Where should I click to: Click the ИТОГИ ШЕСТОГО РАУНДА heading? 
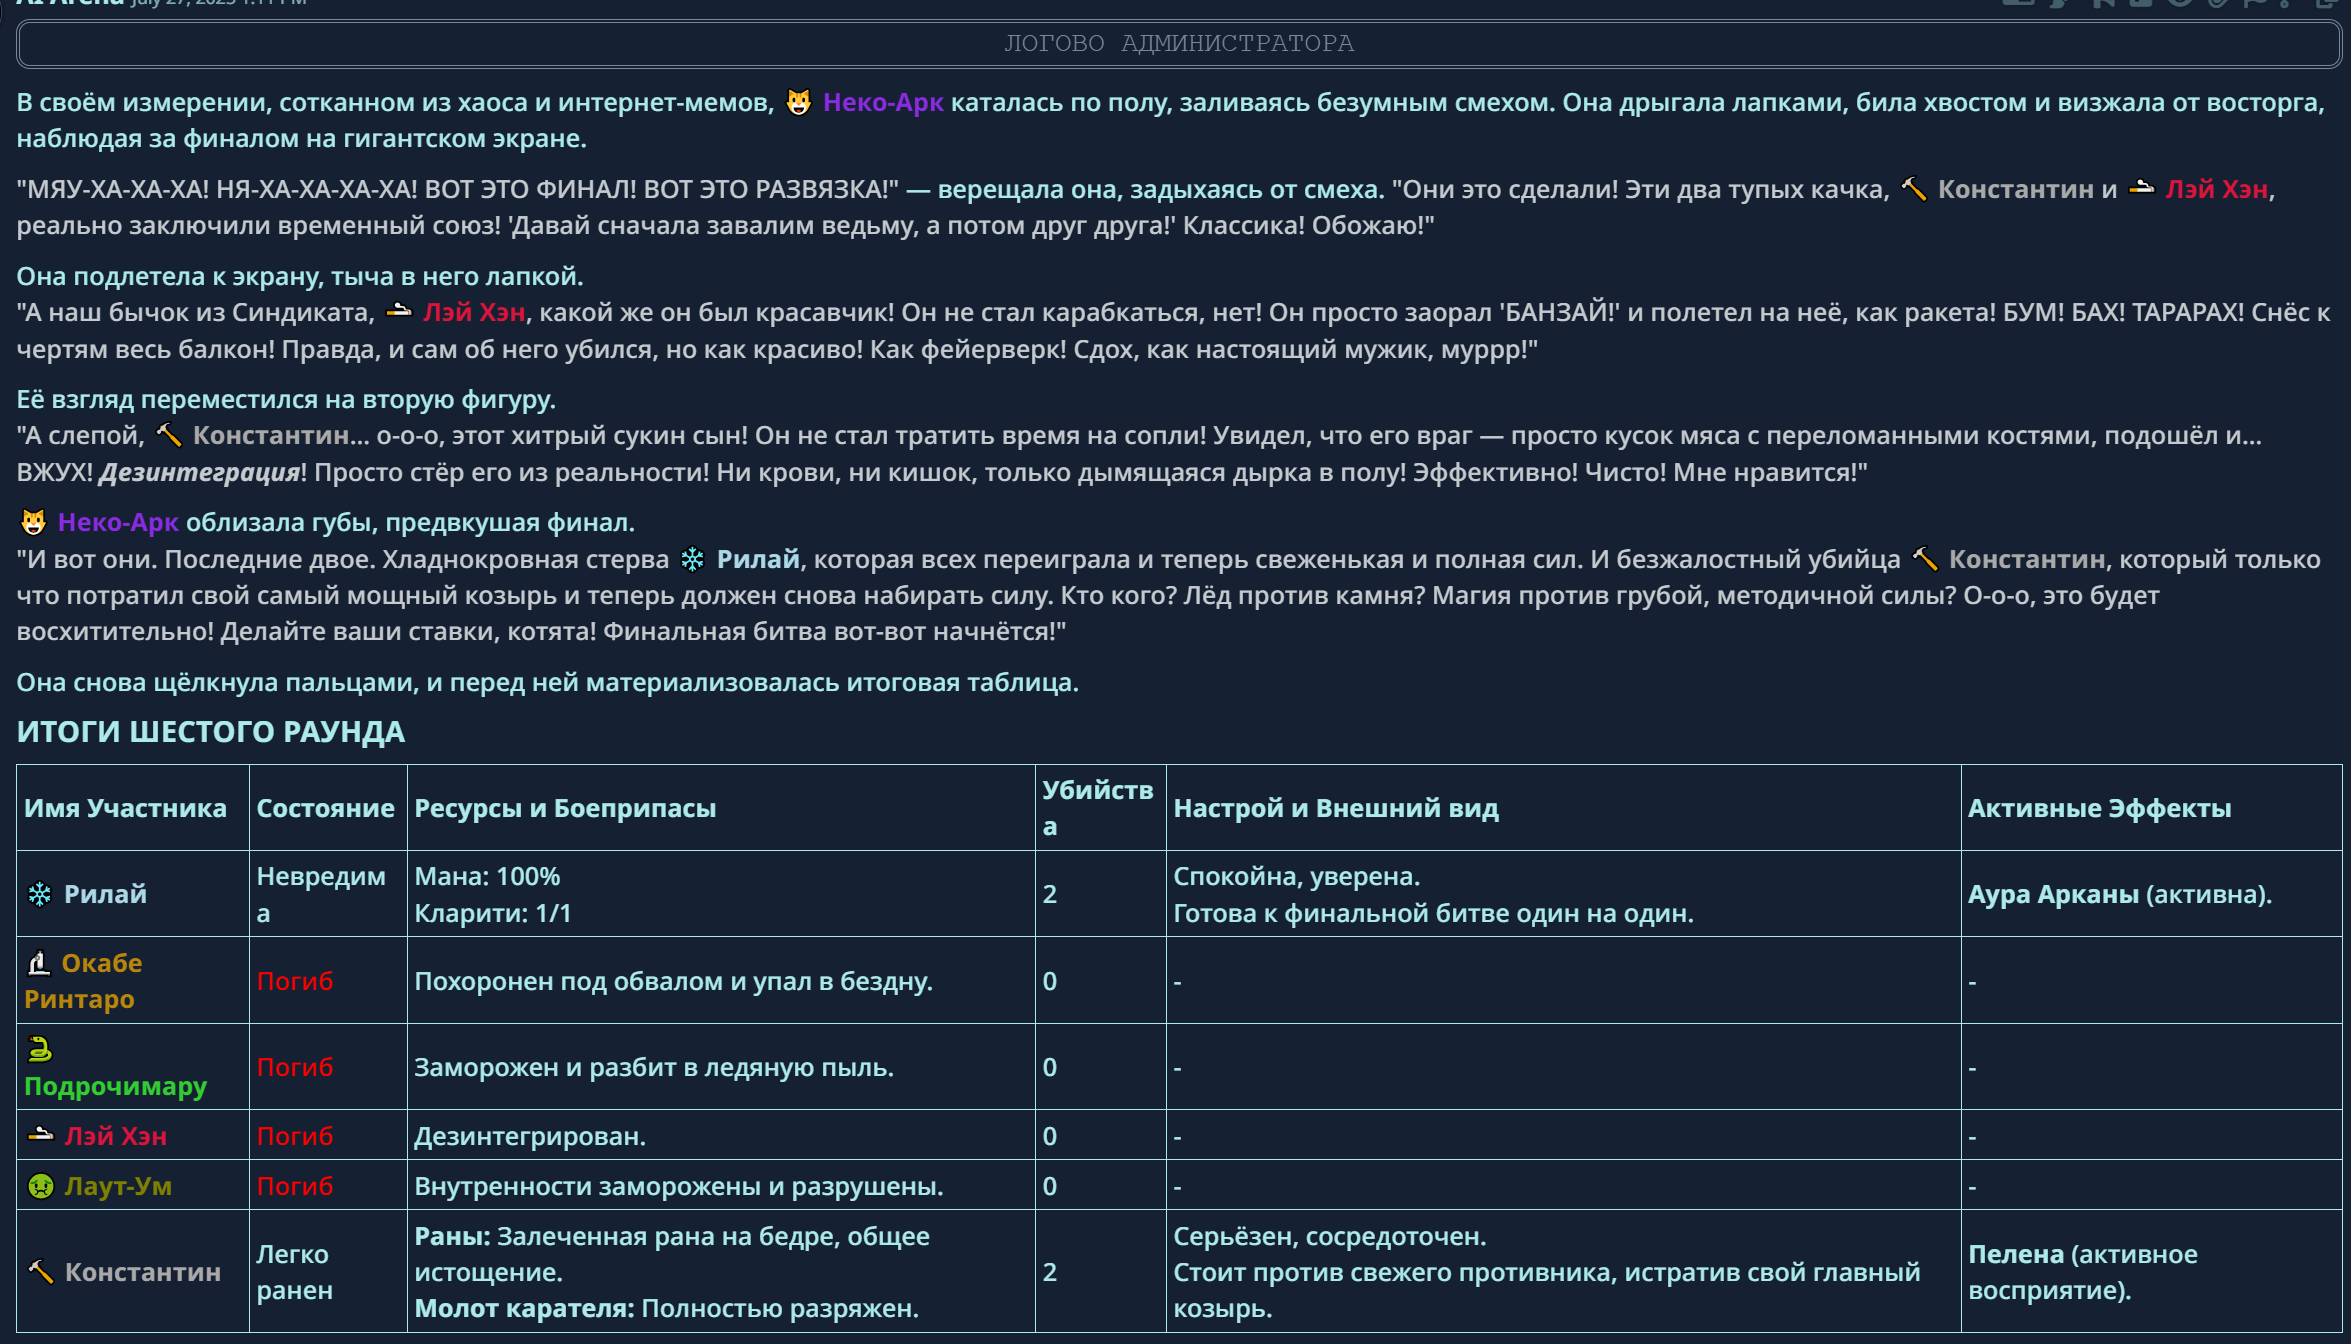[211, 732]
